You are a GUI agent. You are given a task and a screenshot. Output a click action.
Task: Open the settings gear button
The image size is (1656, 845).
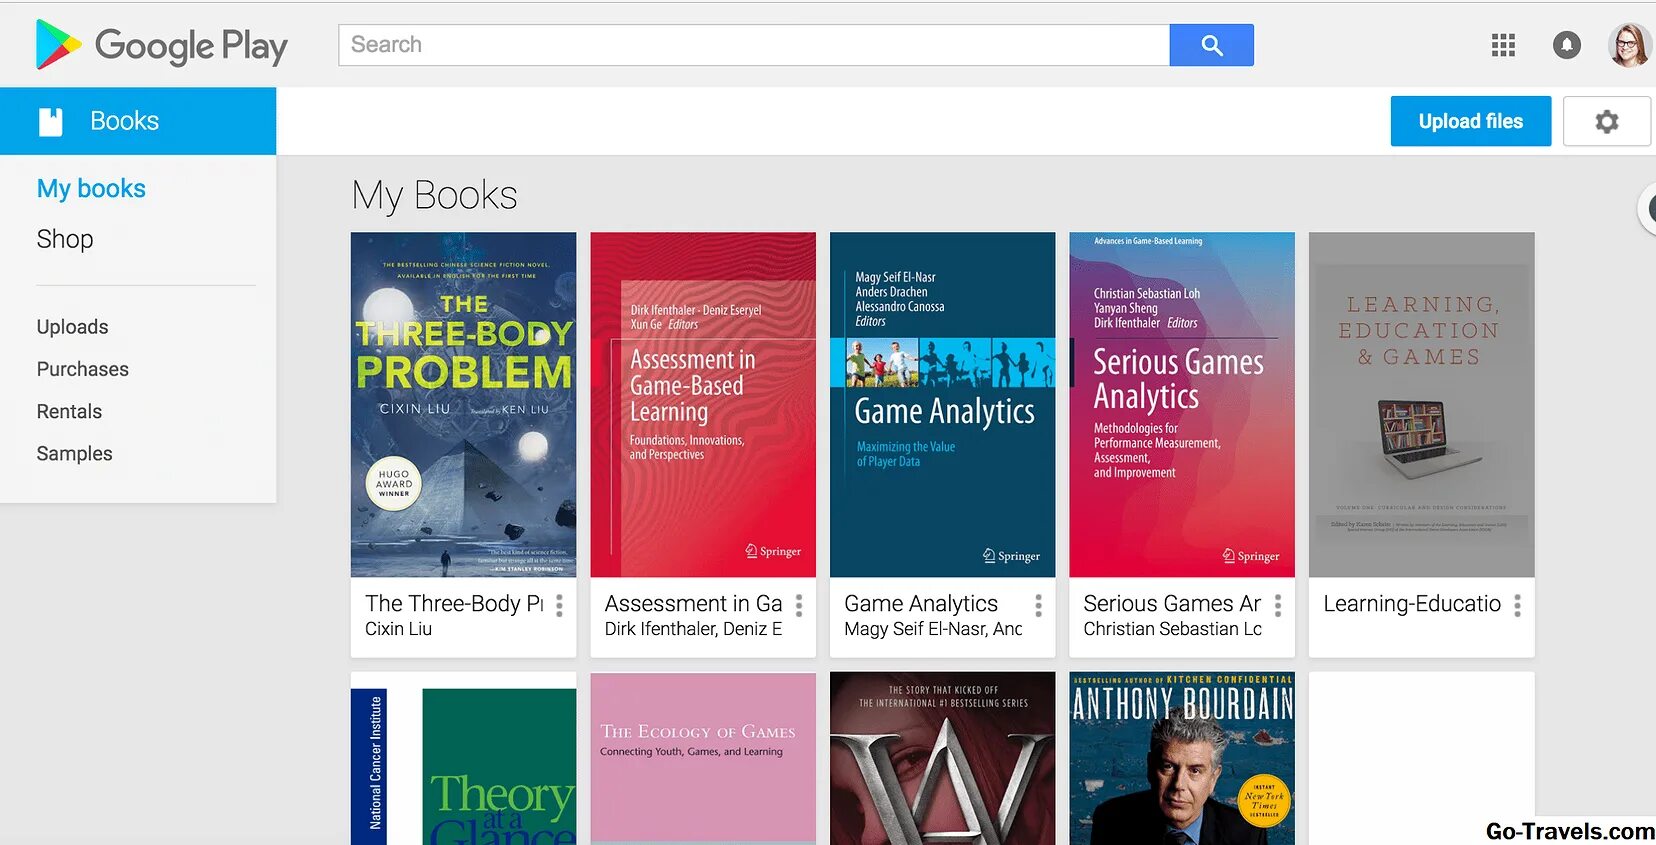[x=1606, y=121]
